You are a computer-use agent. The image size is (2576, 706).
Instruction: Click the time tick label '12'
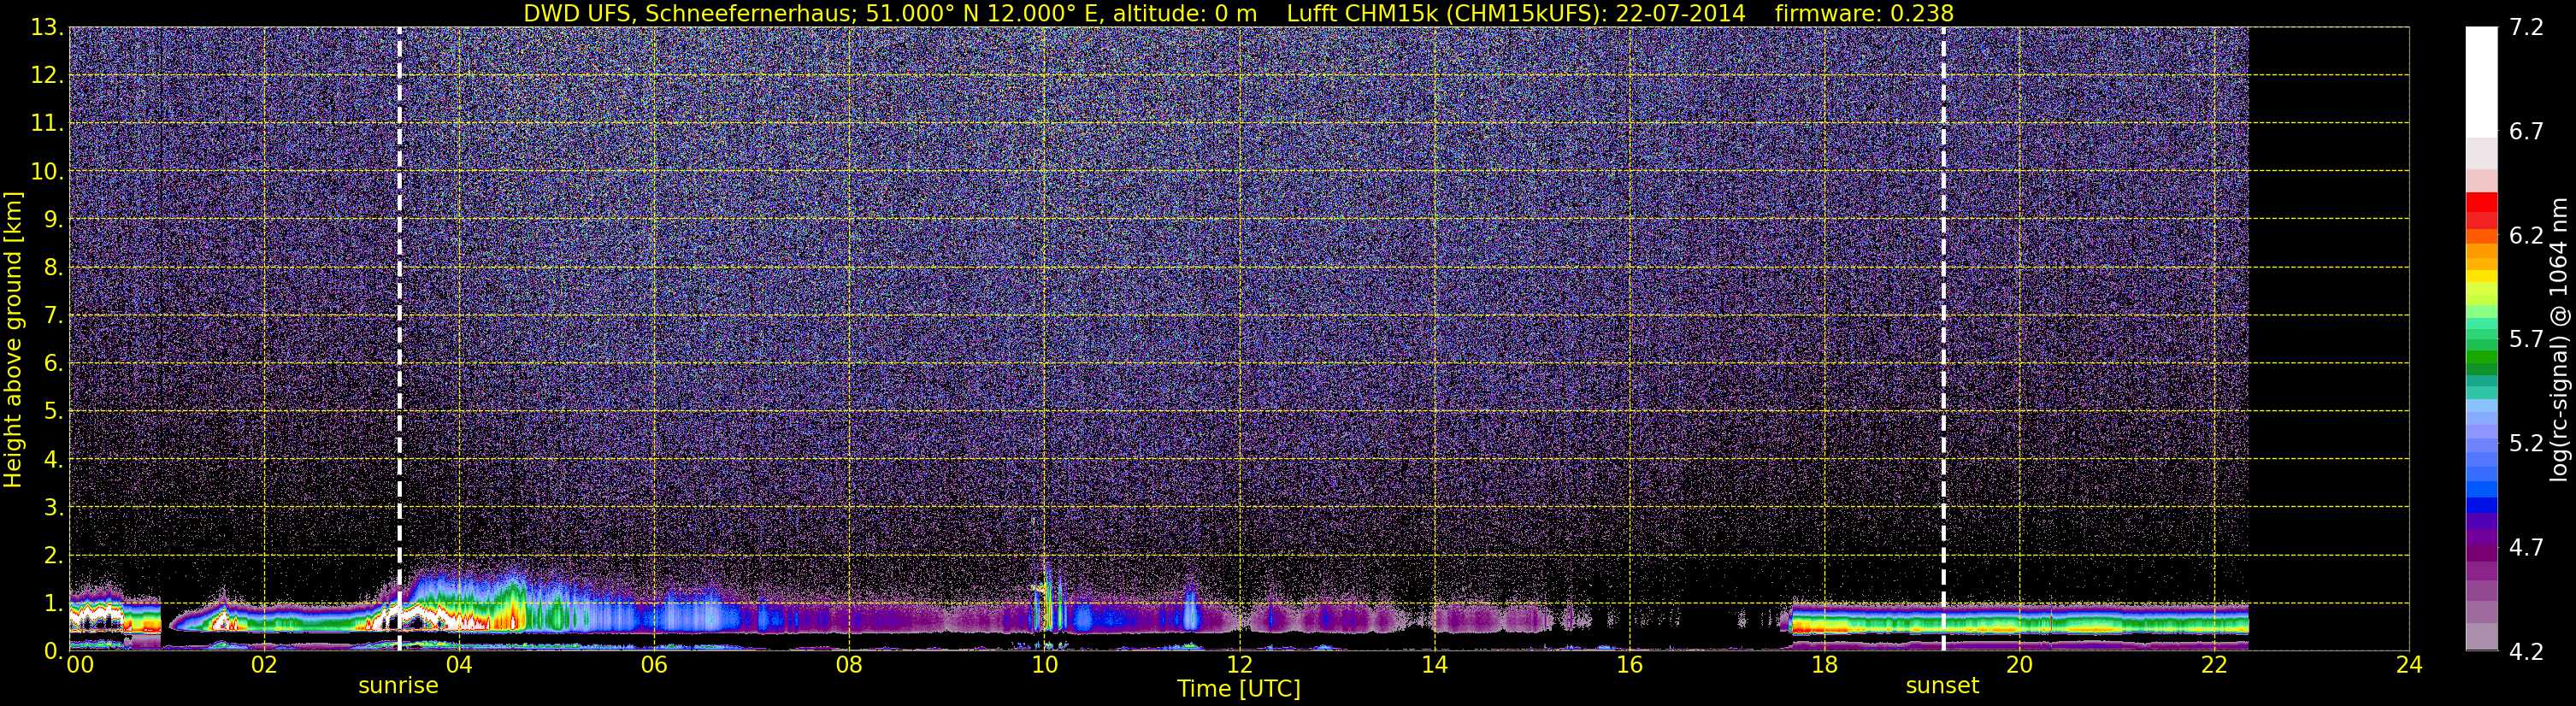click(x=1239, y=666)
